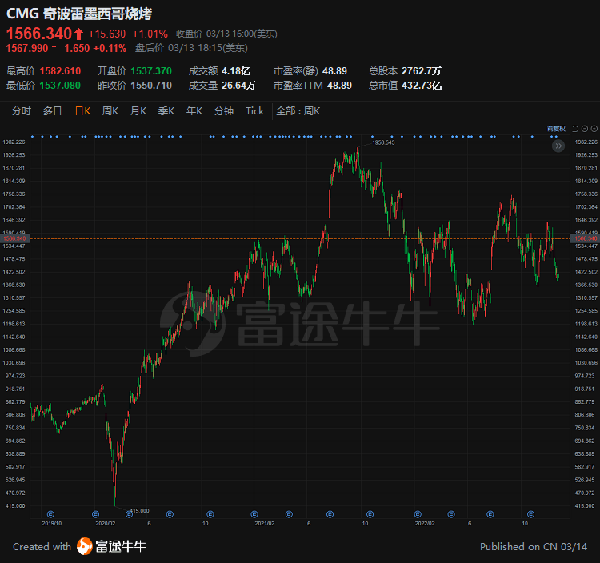Switch to the Tick chart tab

(x=254, y=110)
